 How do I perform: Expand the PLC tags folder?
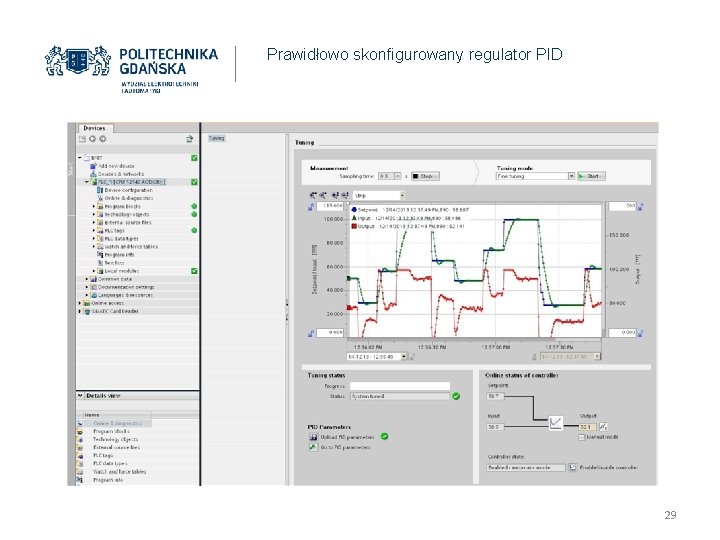pyautogui.click(x=94, y=231)
